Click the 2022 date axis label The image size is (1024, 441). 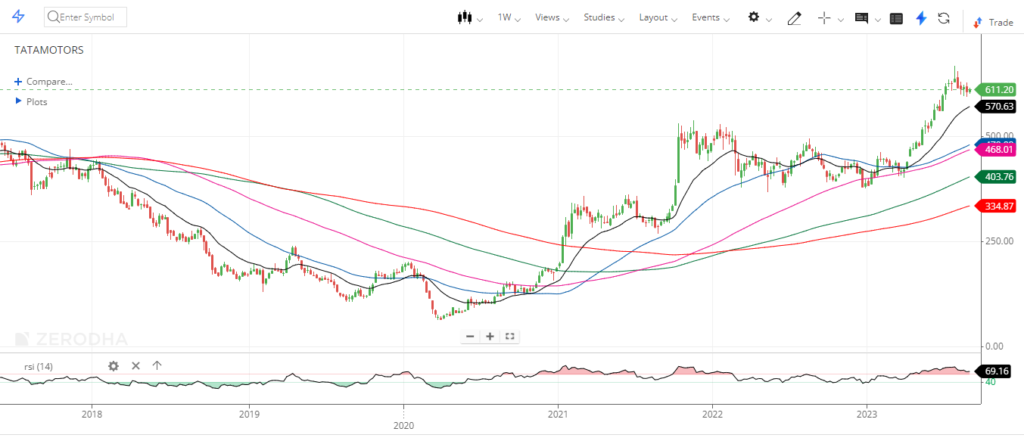712,414
